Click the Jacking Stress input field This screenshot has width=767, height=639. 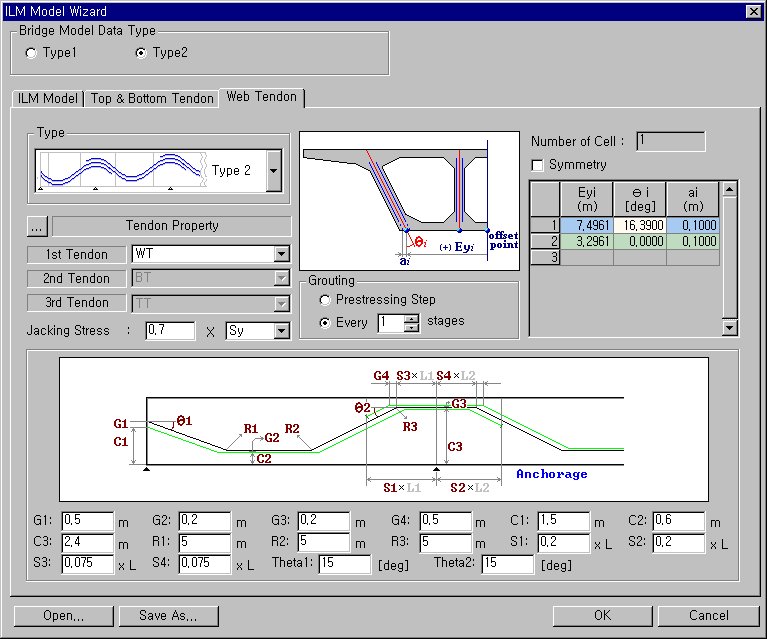tap(169, 330)
